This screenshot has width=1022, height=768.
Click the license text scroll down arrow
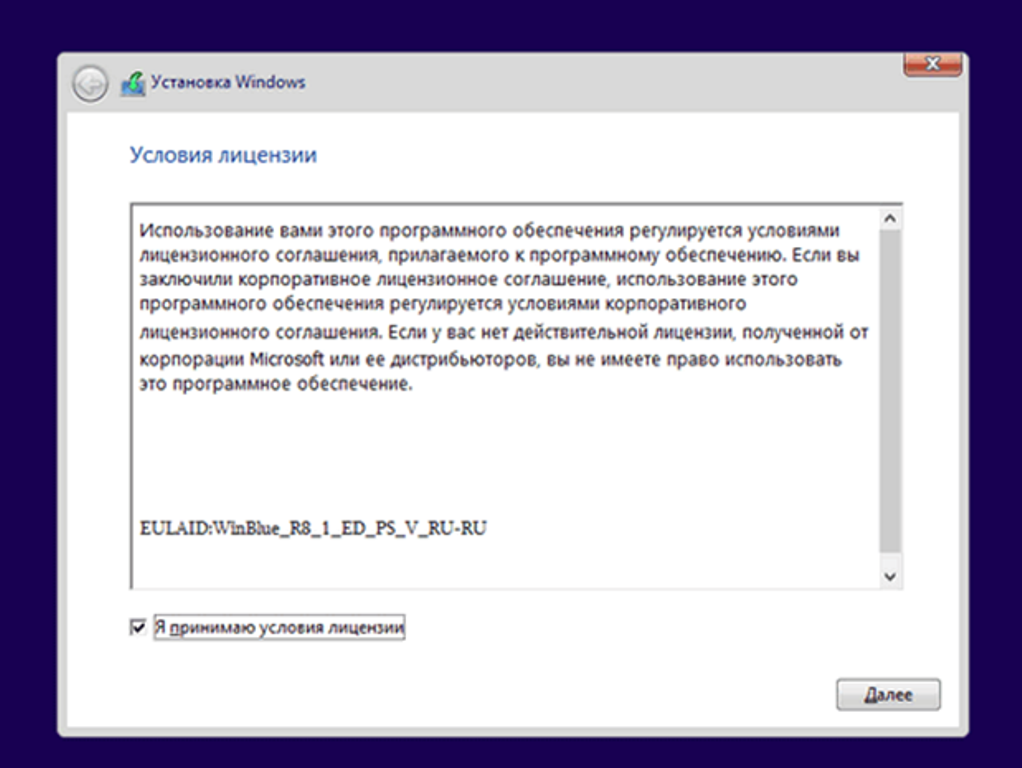(x=890, y=576)
